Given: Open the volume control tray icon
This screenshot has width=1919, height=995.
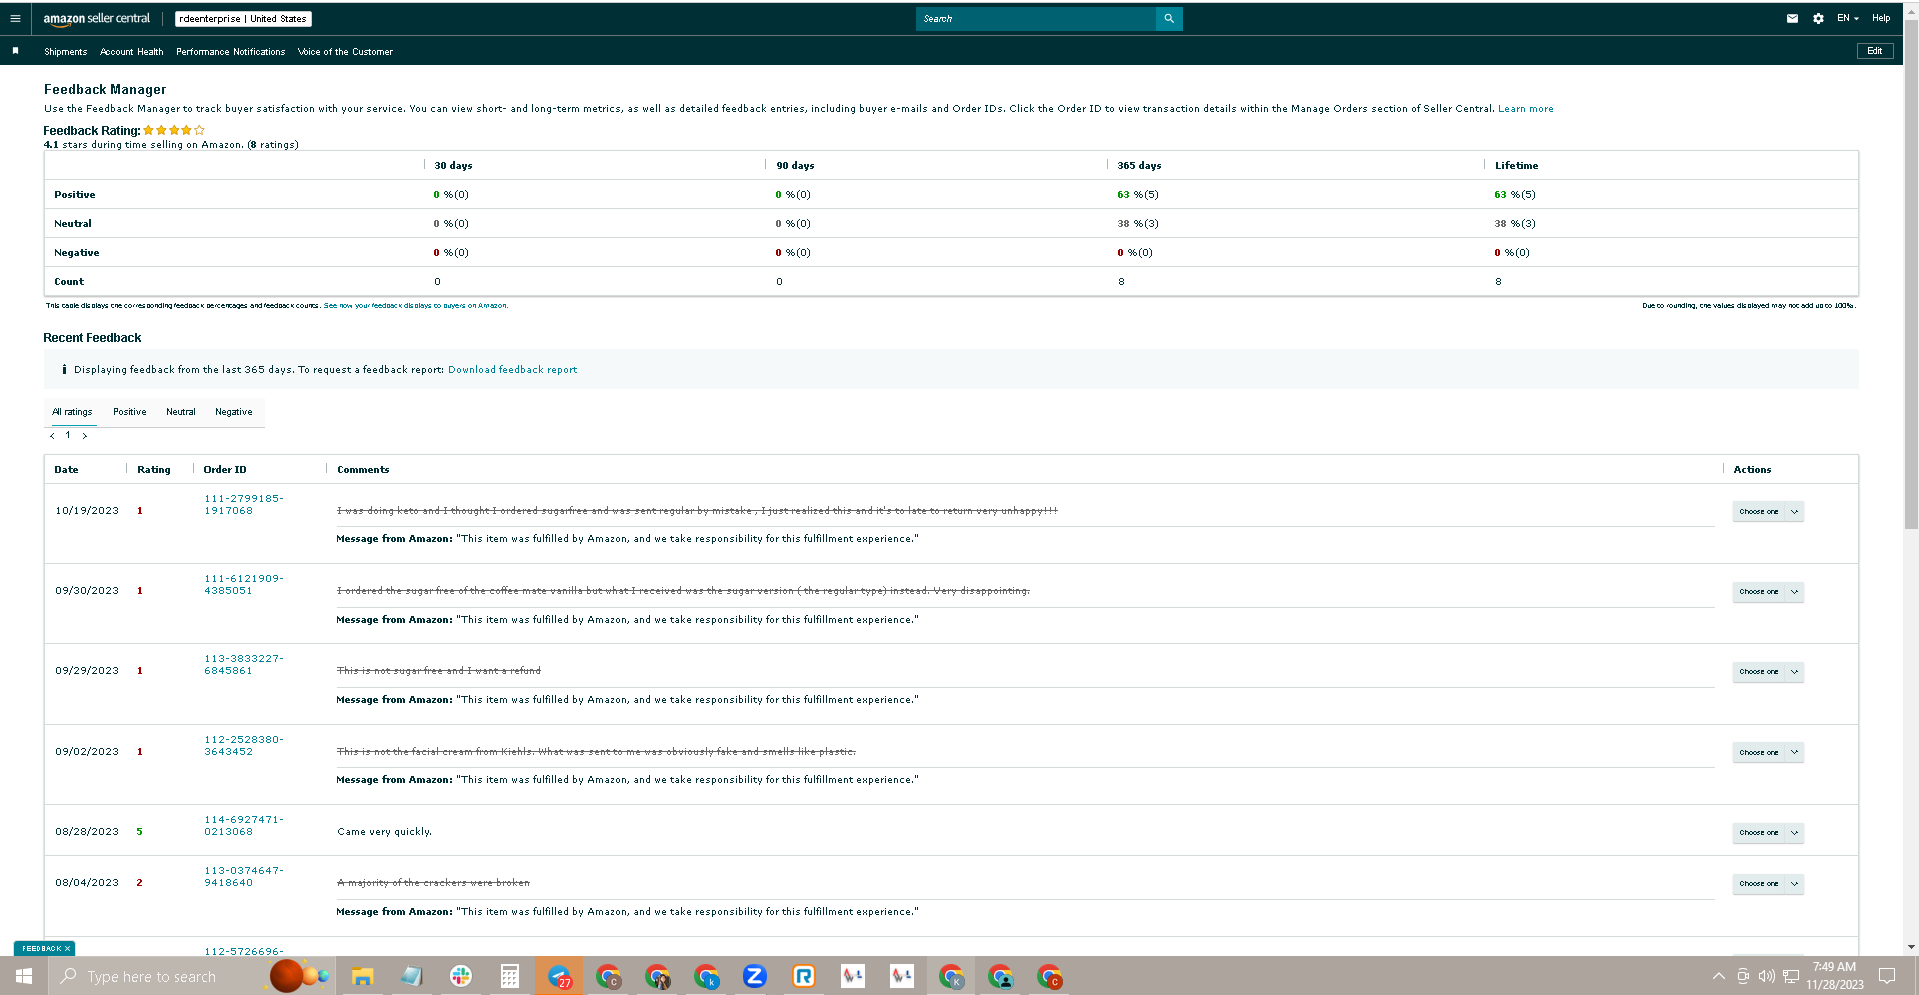Looking at the screenshot, I should [1767, 976].
